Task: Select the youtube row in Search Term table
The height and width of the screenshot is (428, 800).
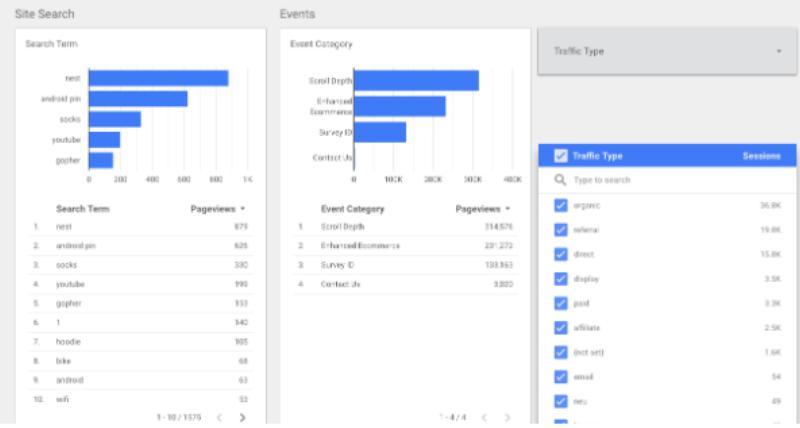Action: 140,284
